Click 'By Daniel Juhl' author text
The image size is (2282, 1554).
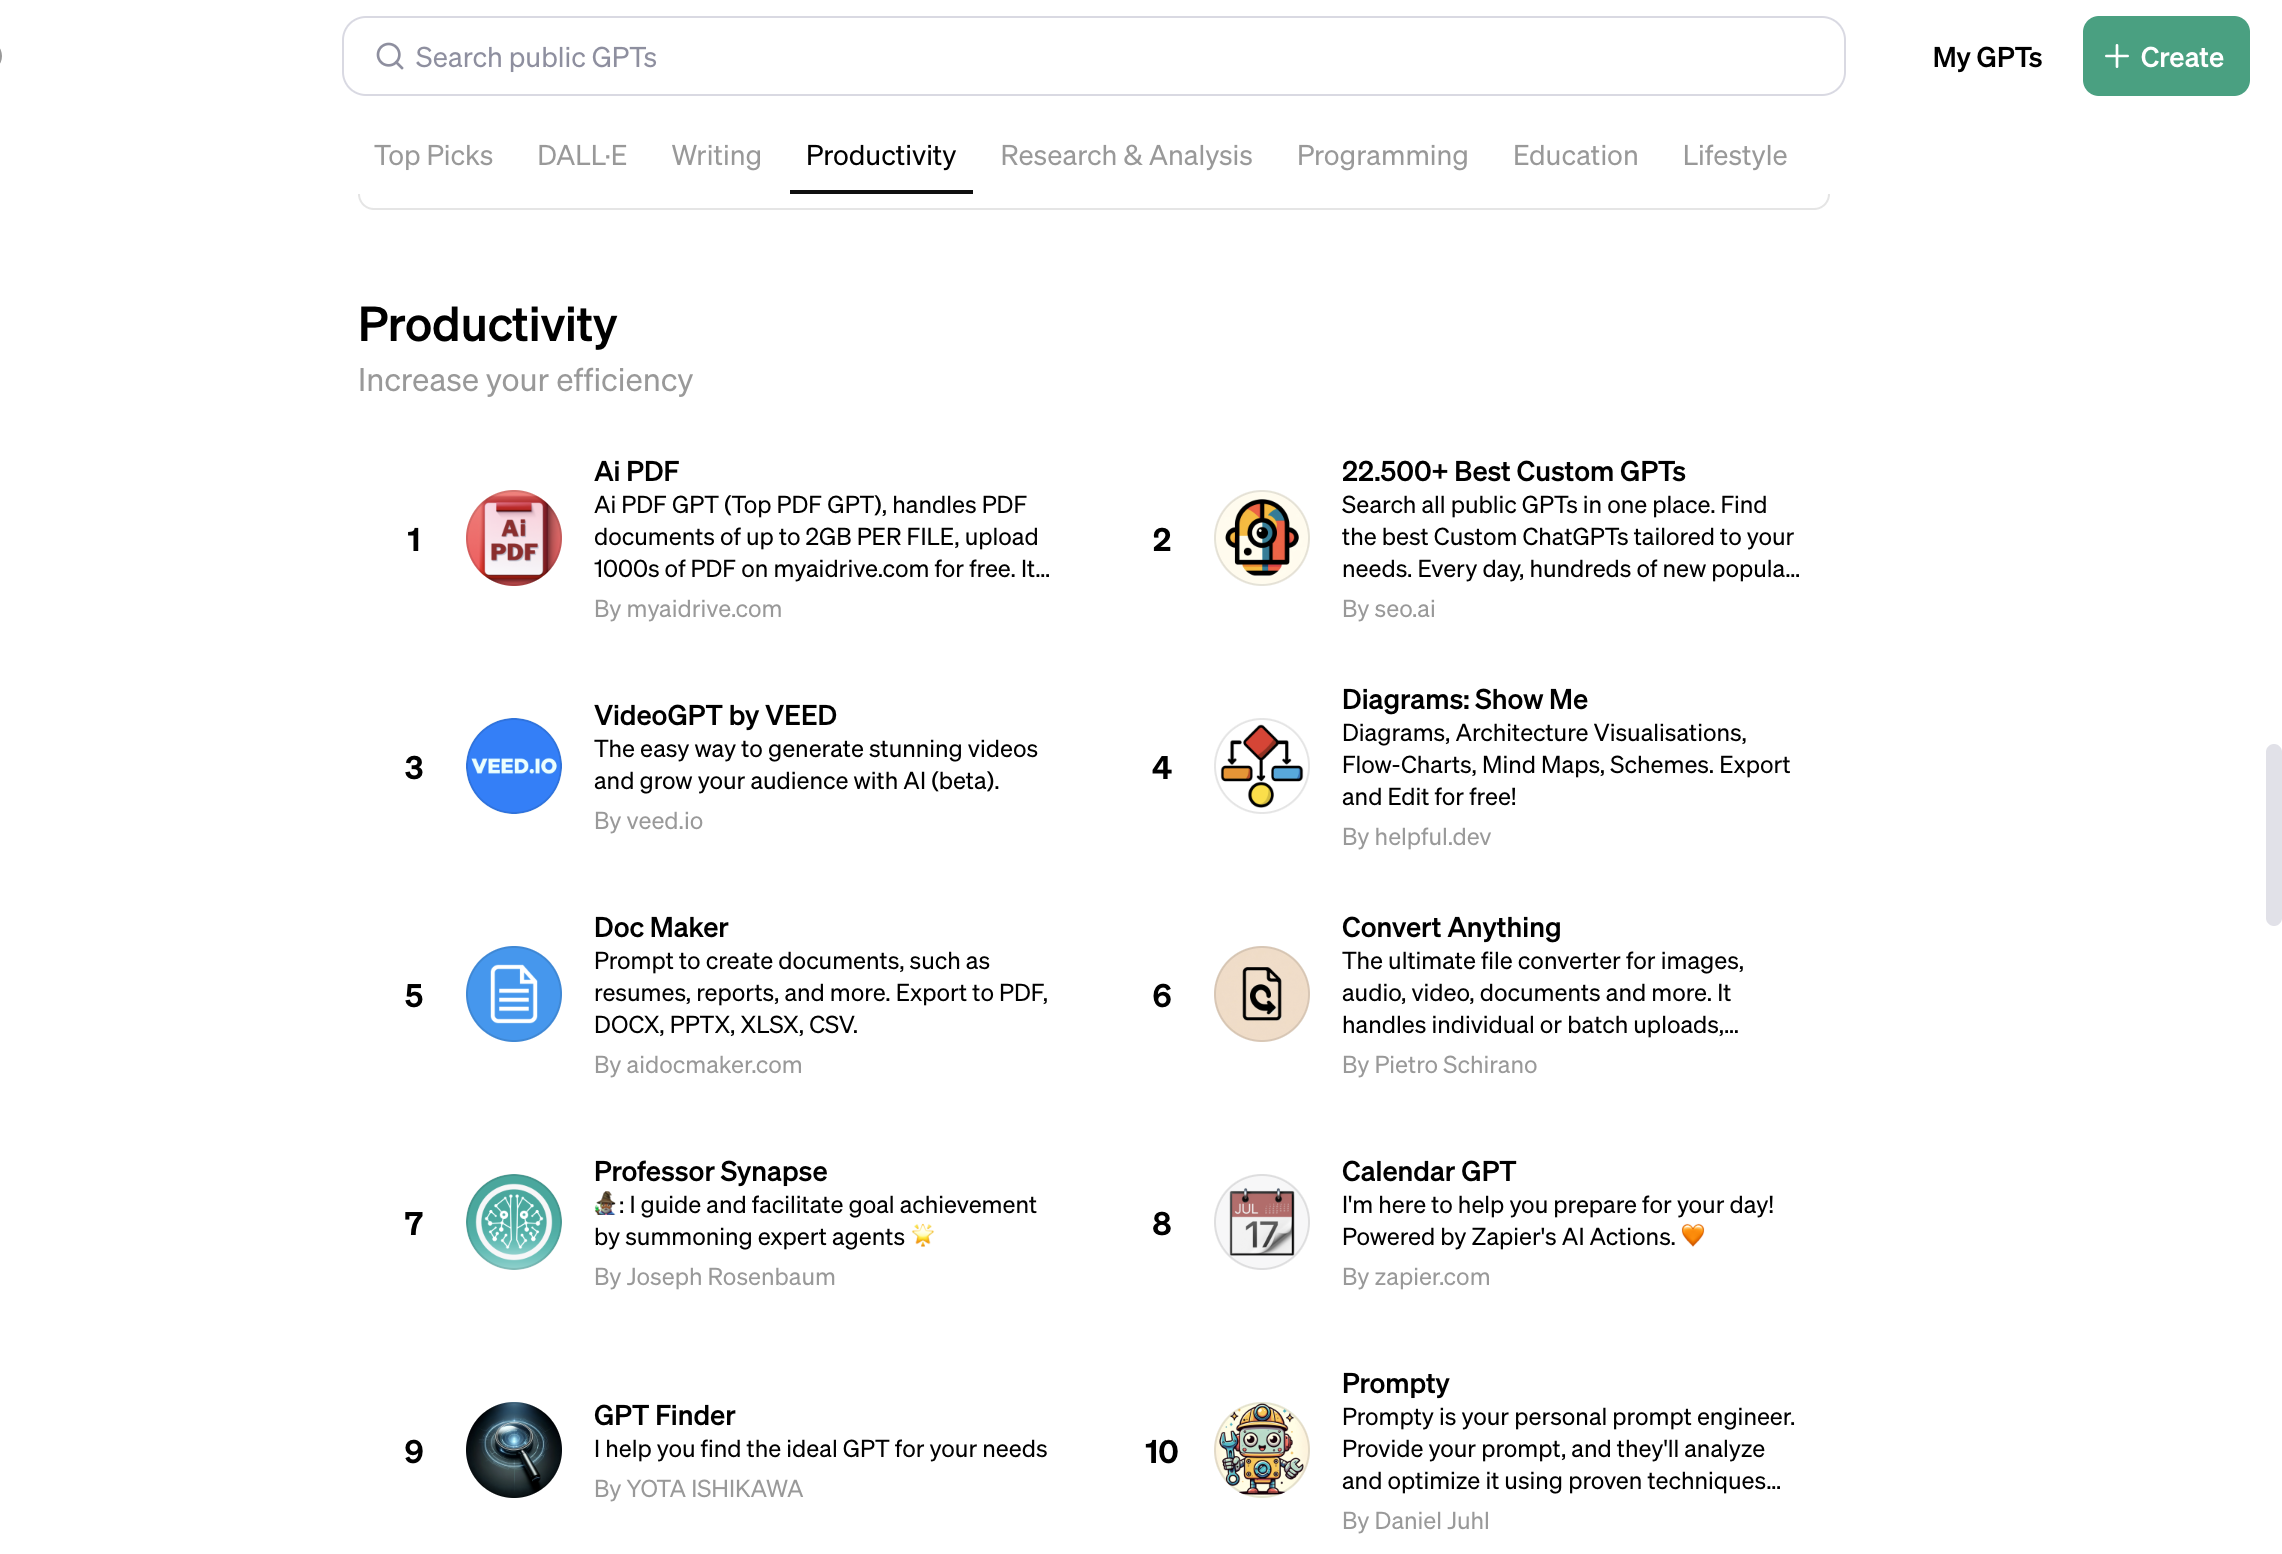click(1415, 1521)
